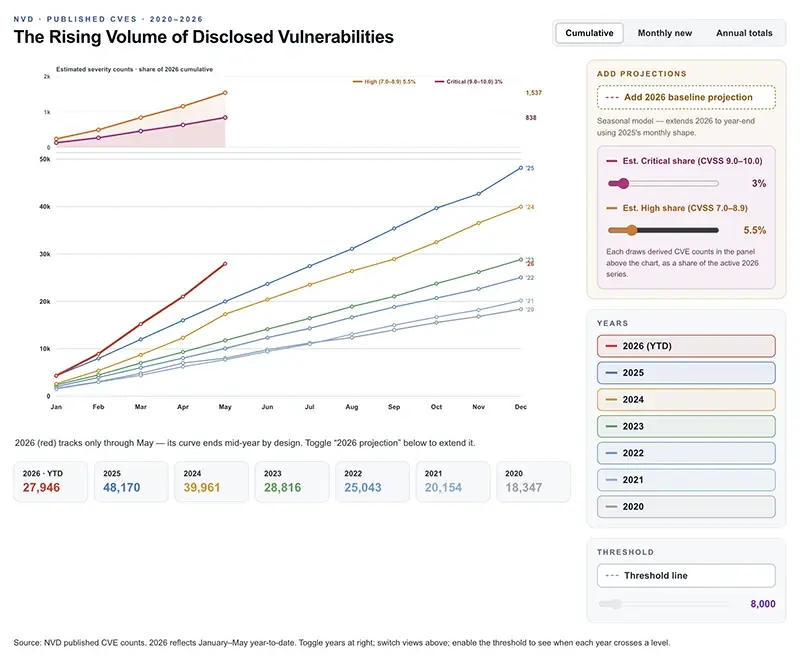
Task: Click the 2025 December endpoint marker
Action: (x=520, y=168)
